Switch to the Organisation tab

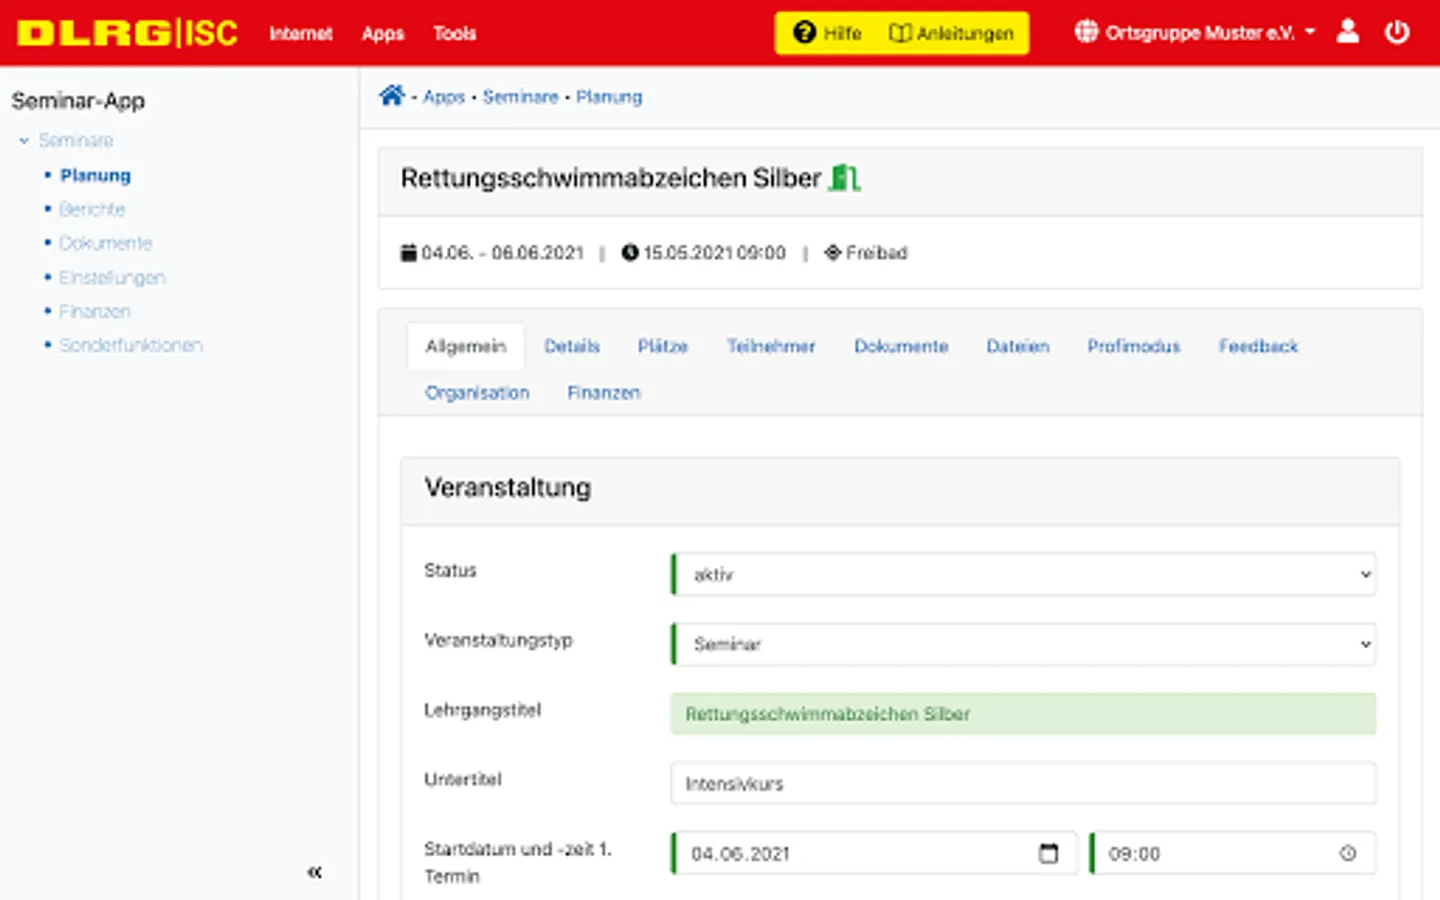tap(477, 393)
